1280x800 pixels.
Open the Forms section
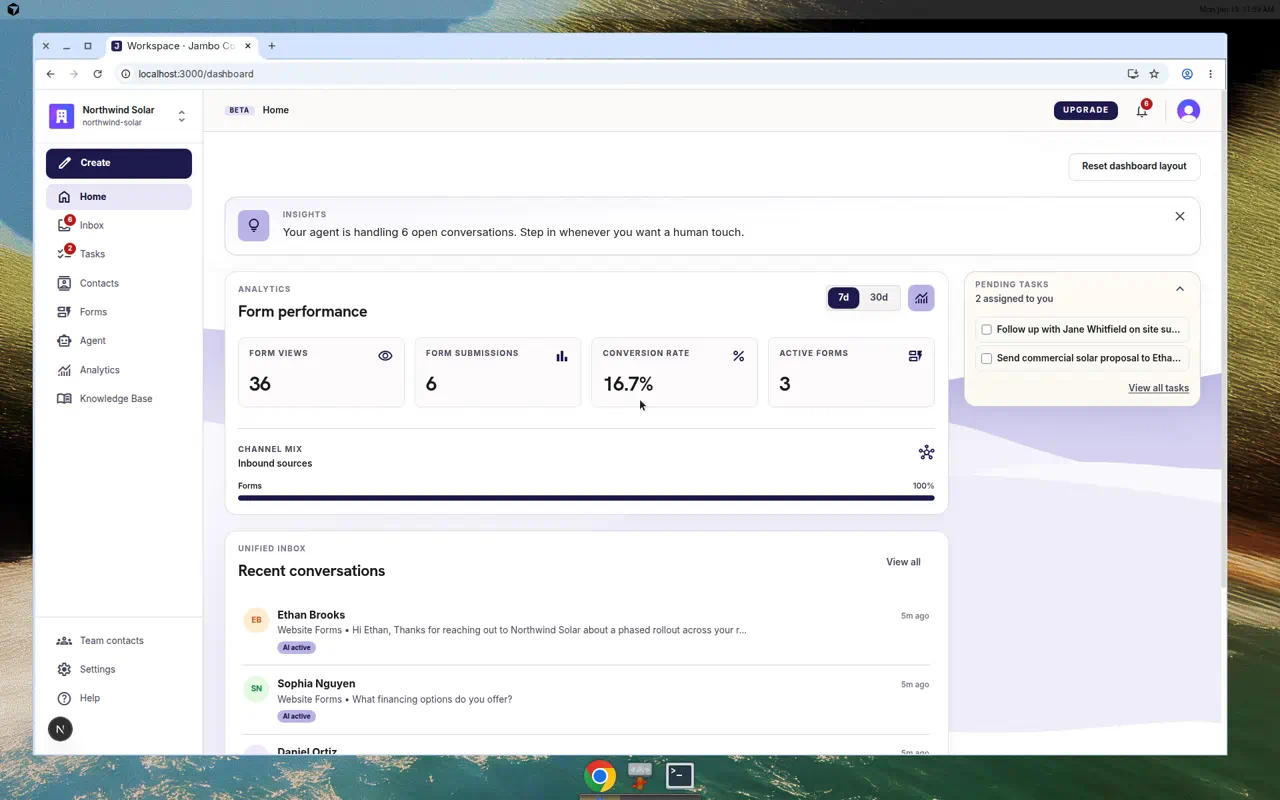pyautogui.click(x=119, y=312)
